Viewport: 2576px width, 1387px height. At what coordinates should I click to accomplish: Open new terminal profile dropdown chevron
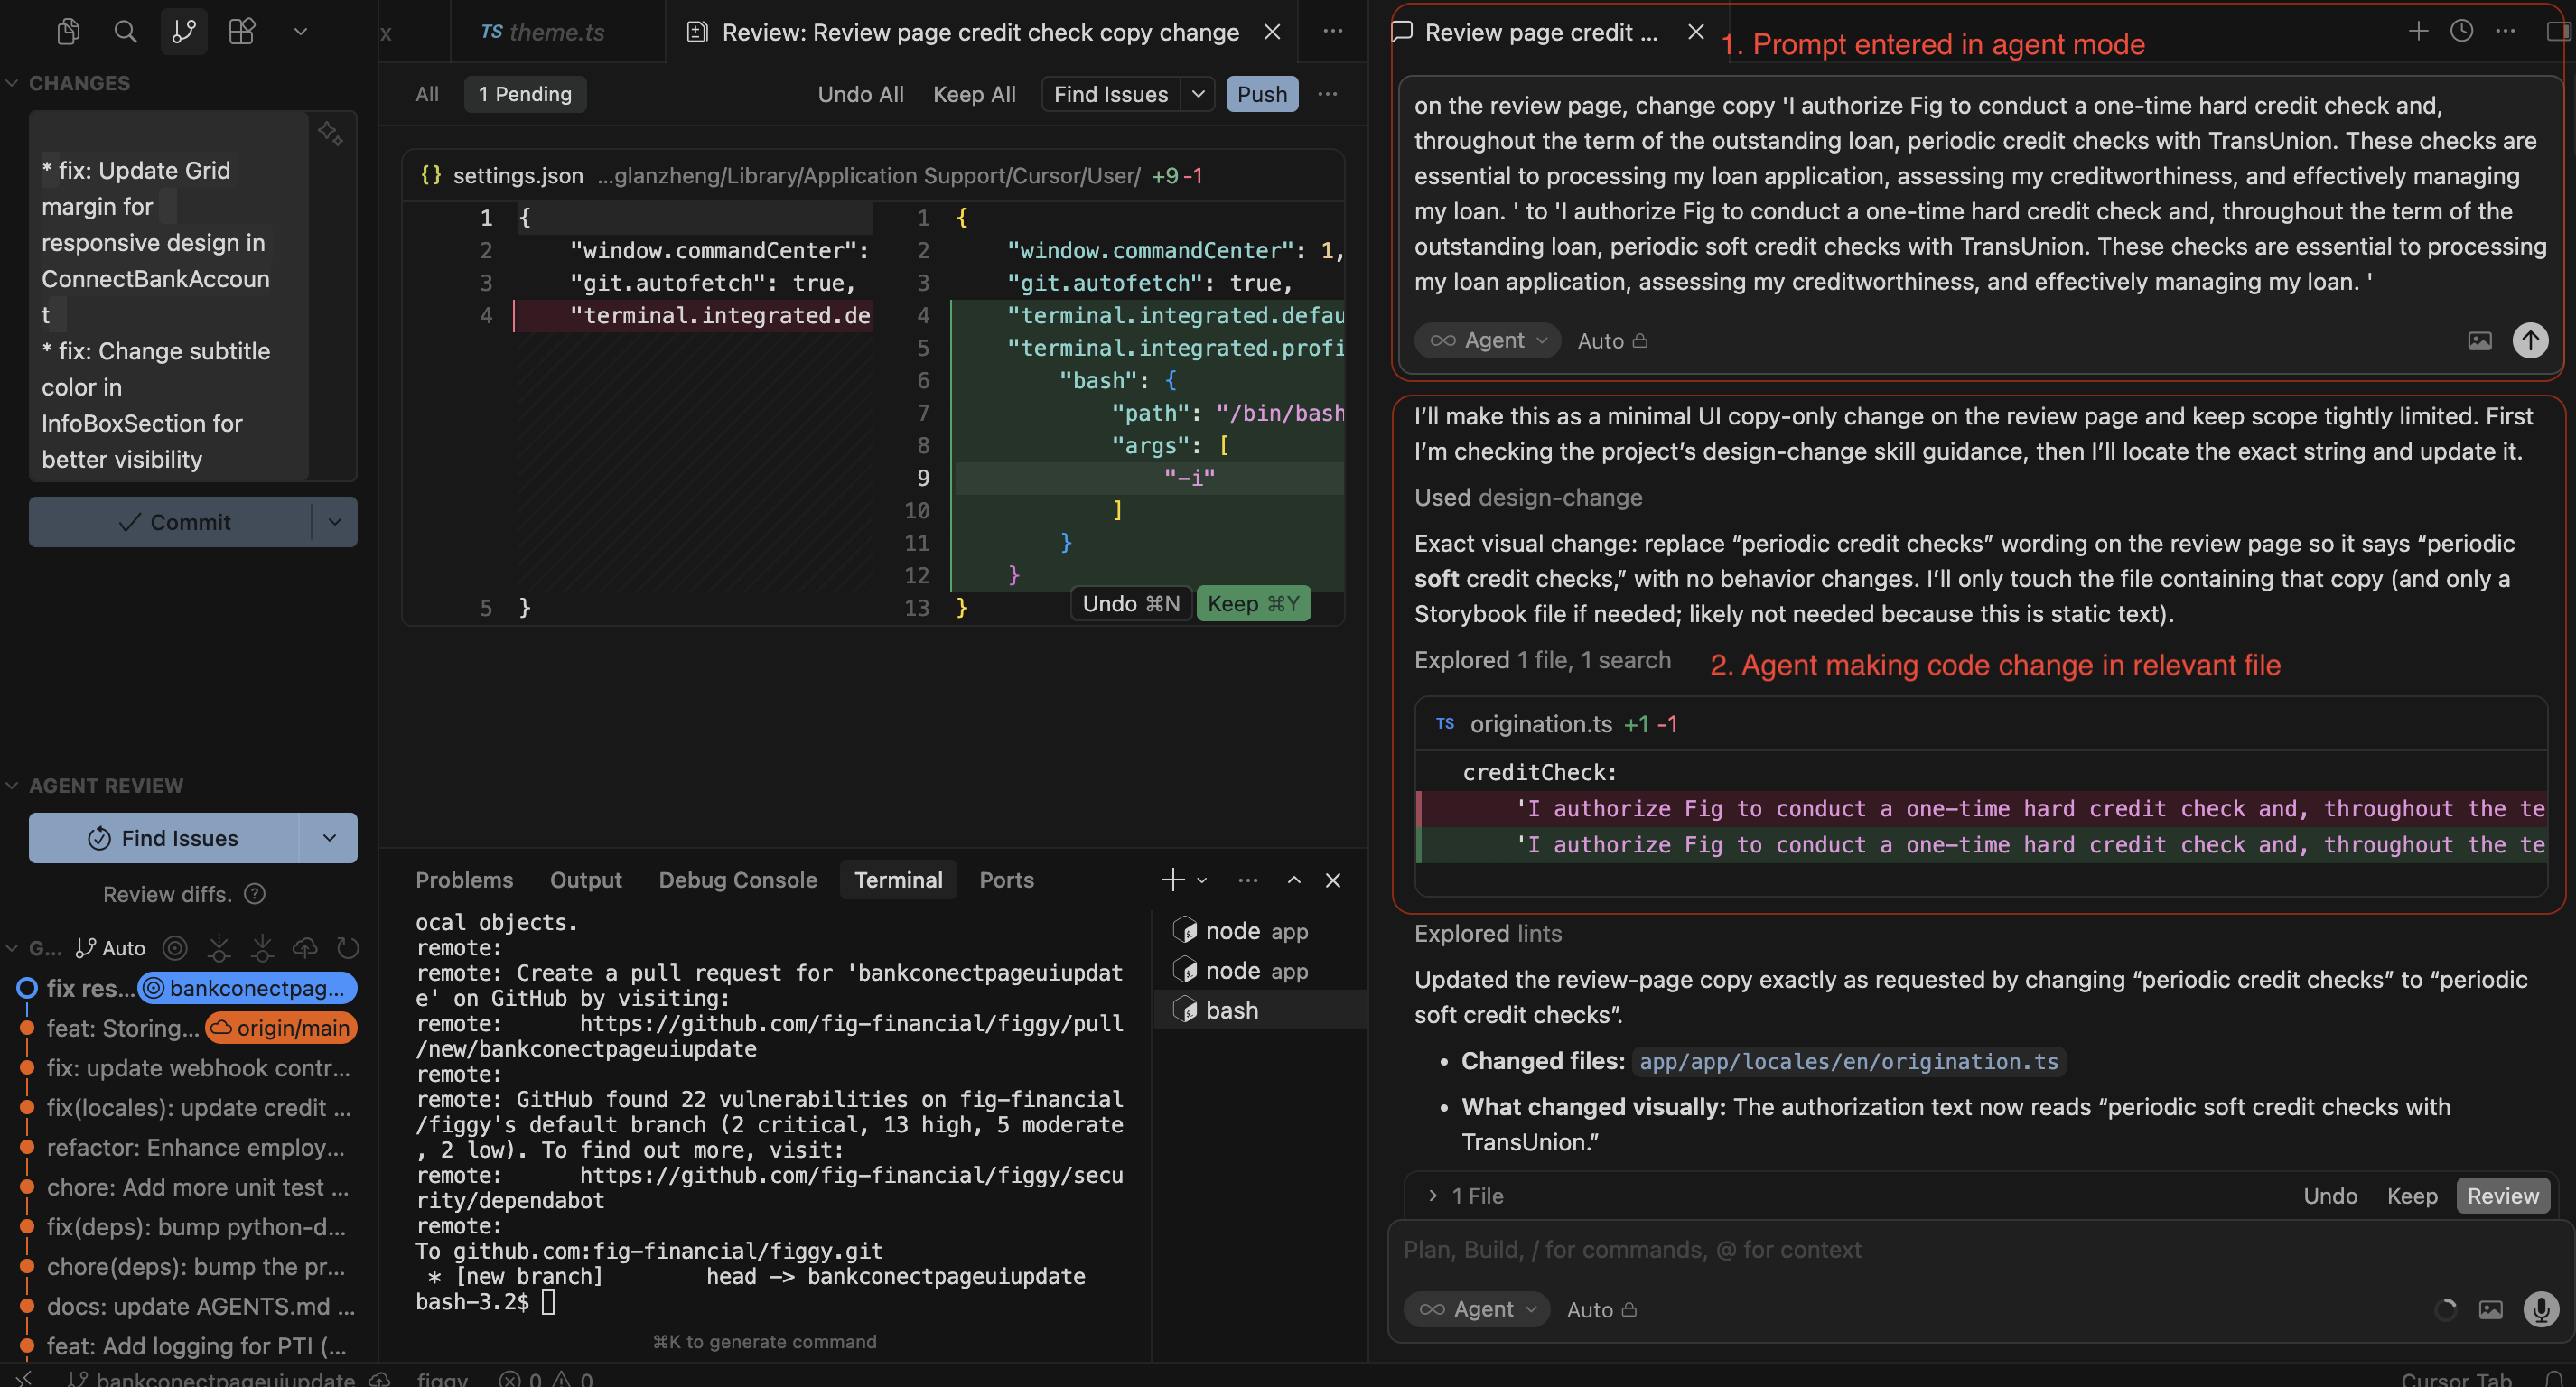(1202, 881)
